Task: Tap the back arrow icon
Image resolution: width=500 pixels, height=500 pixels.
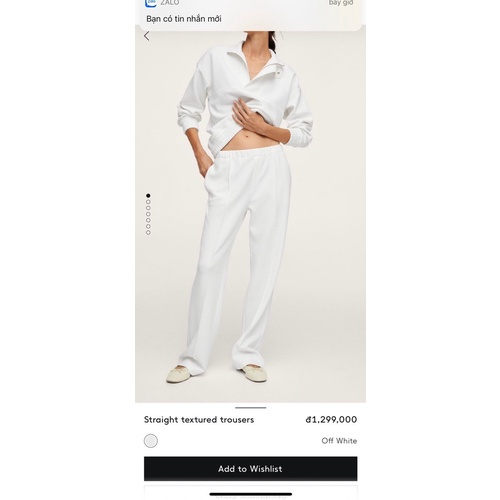Action: [147, 36]
